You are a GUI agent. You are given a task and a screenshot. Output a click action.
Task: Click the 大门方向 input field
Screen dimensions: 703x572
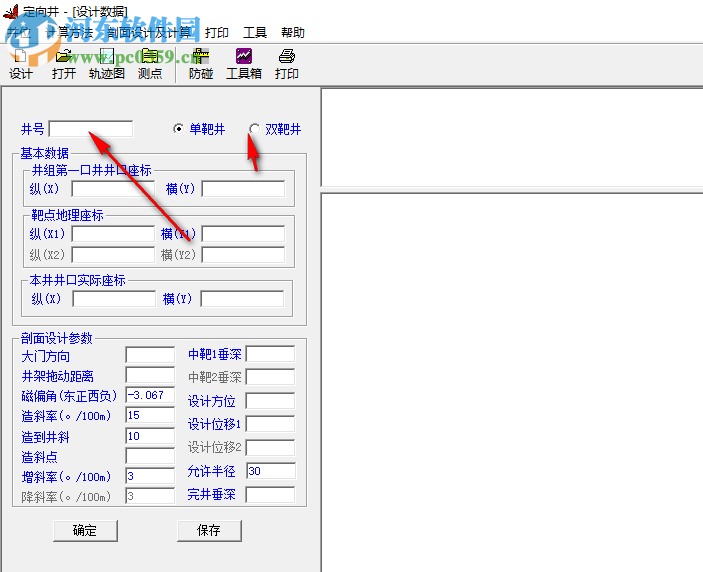[x=150, y=355]
